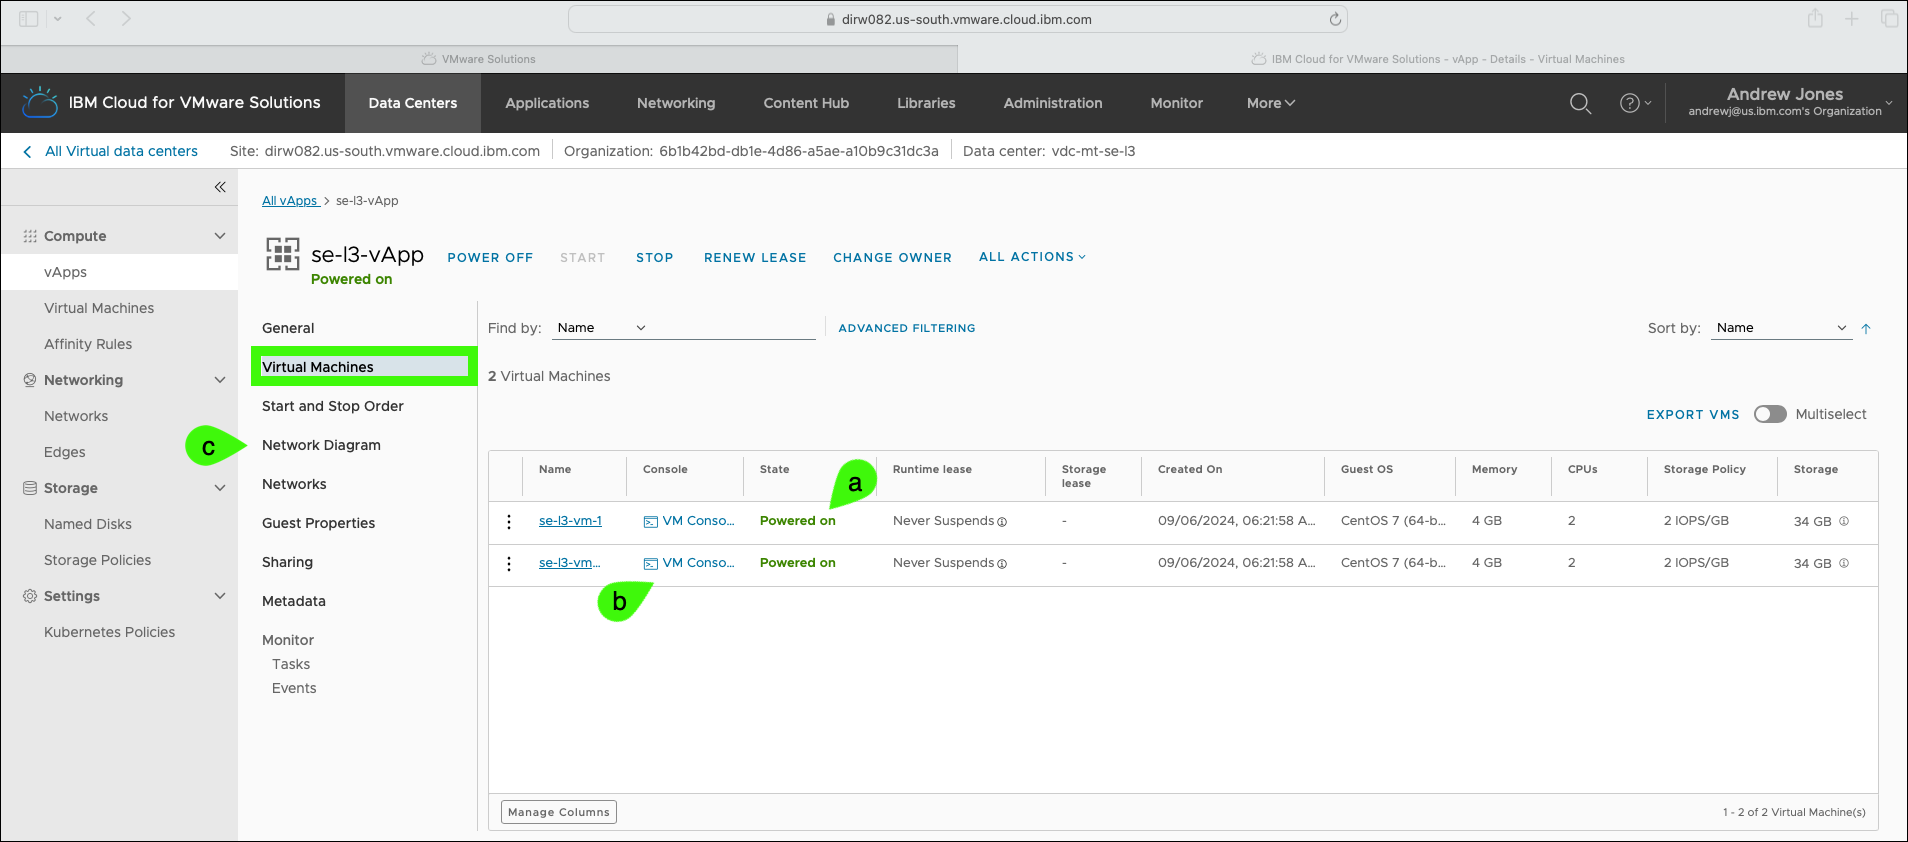
Task: Open actions menu for second VM row
Action: coord(509,564)
